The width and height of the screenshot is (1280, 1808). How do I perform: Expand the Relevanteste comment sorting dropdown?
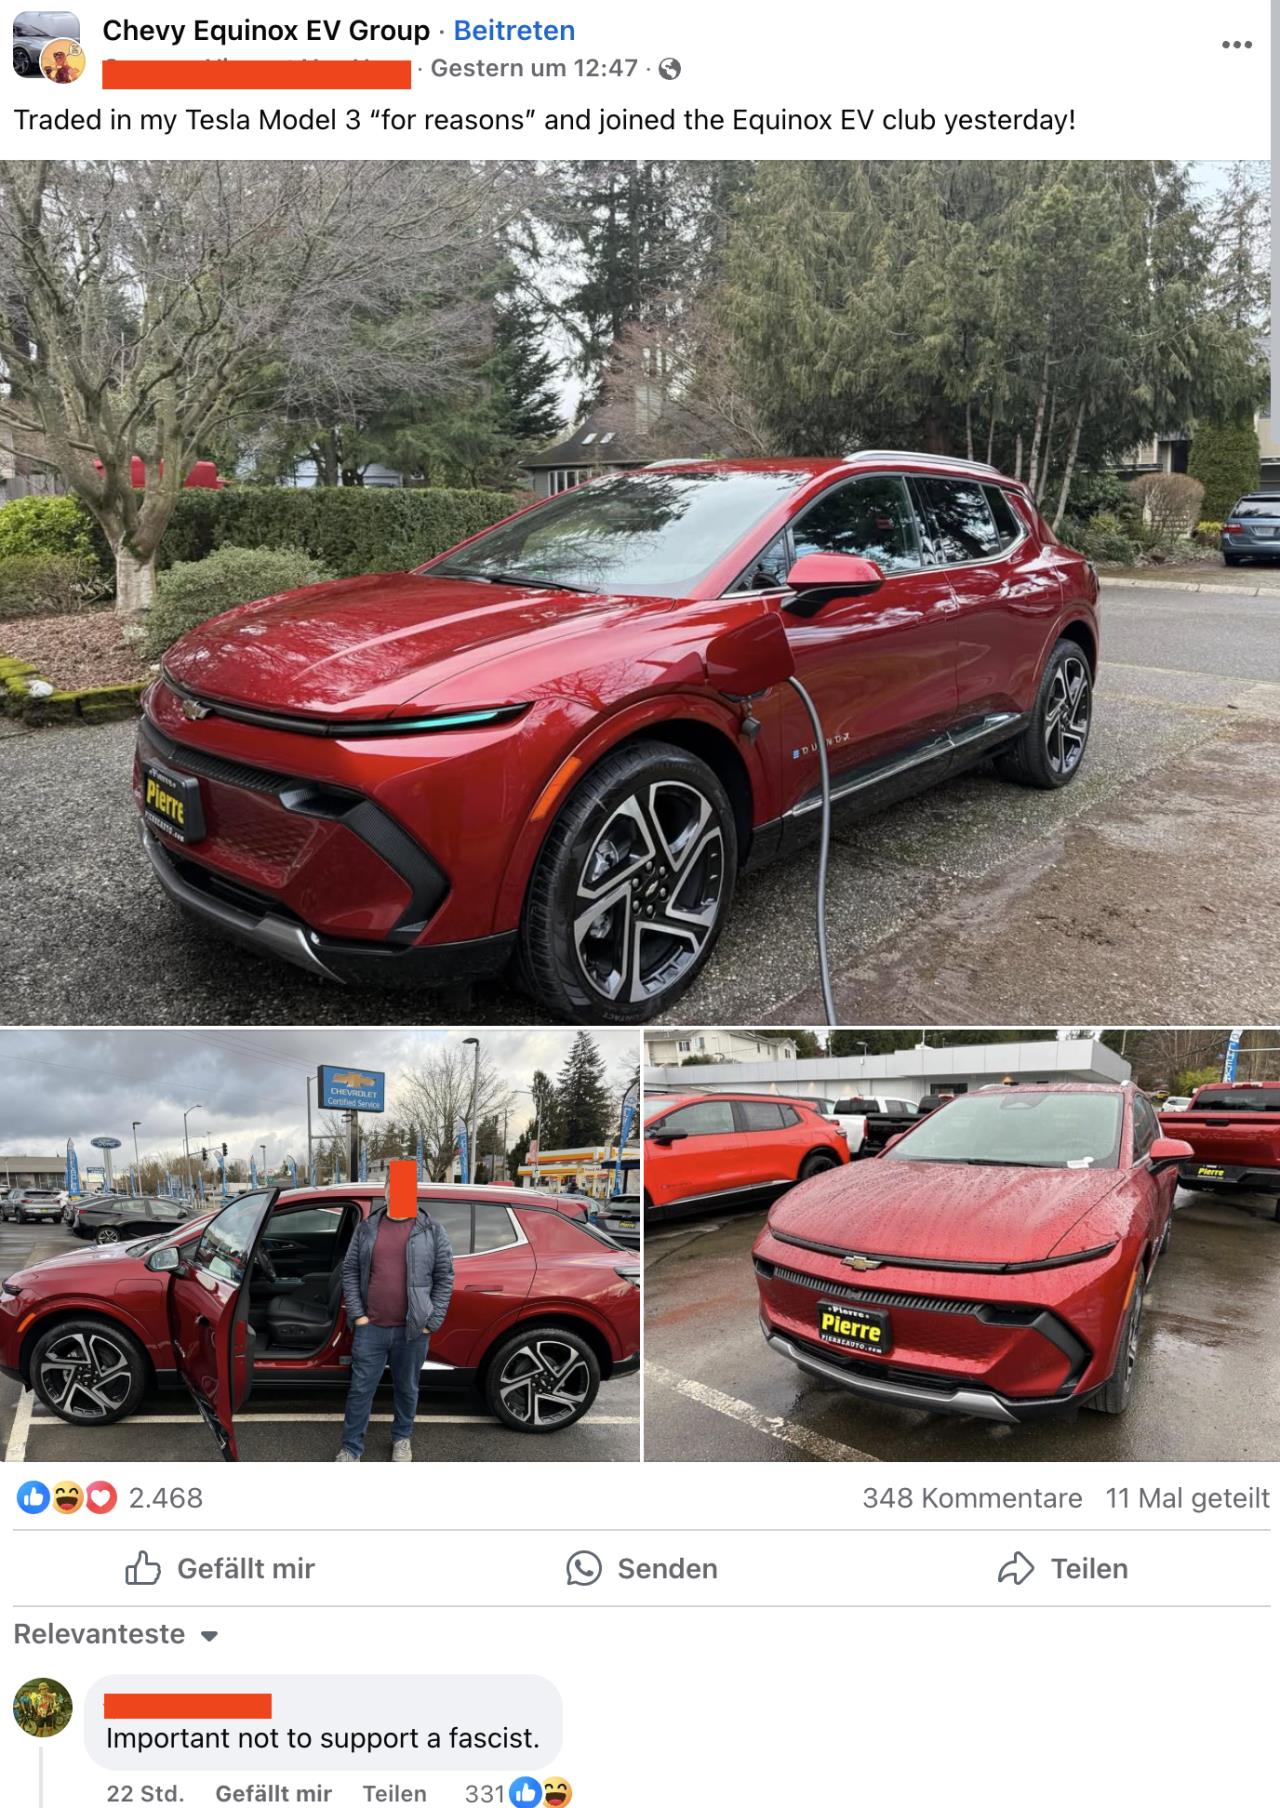point(116,1634)
